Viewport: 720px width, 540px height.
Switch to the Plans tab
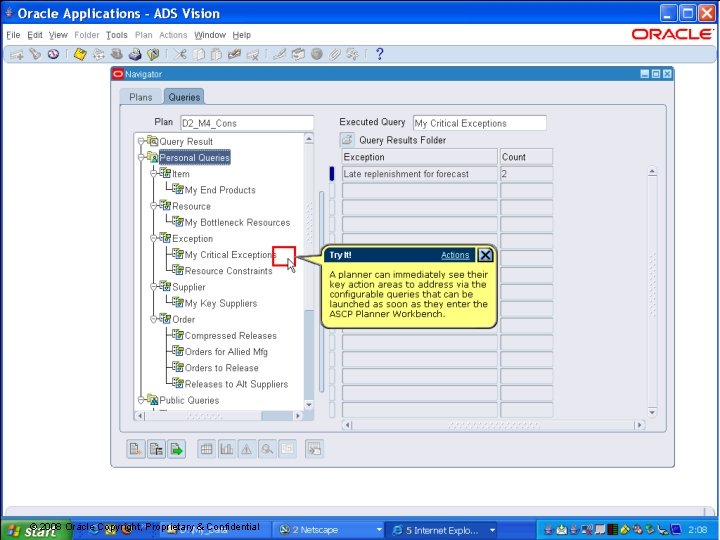tap(141, 97)
